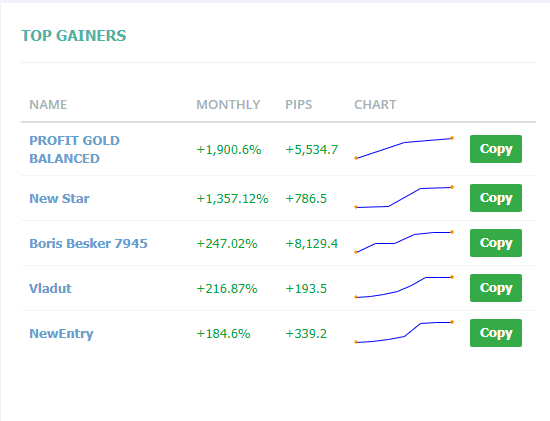Click the NewEntry sparkline chart

tap(404, 332)
